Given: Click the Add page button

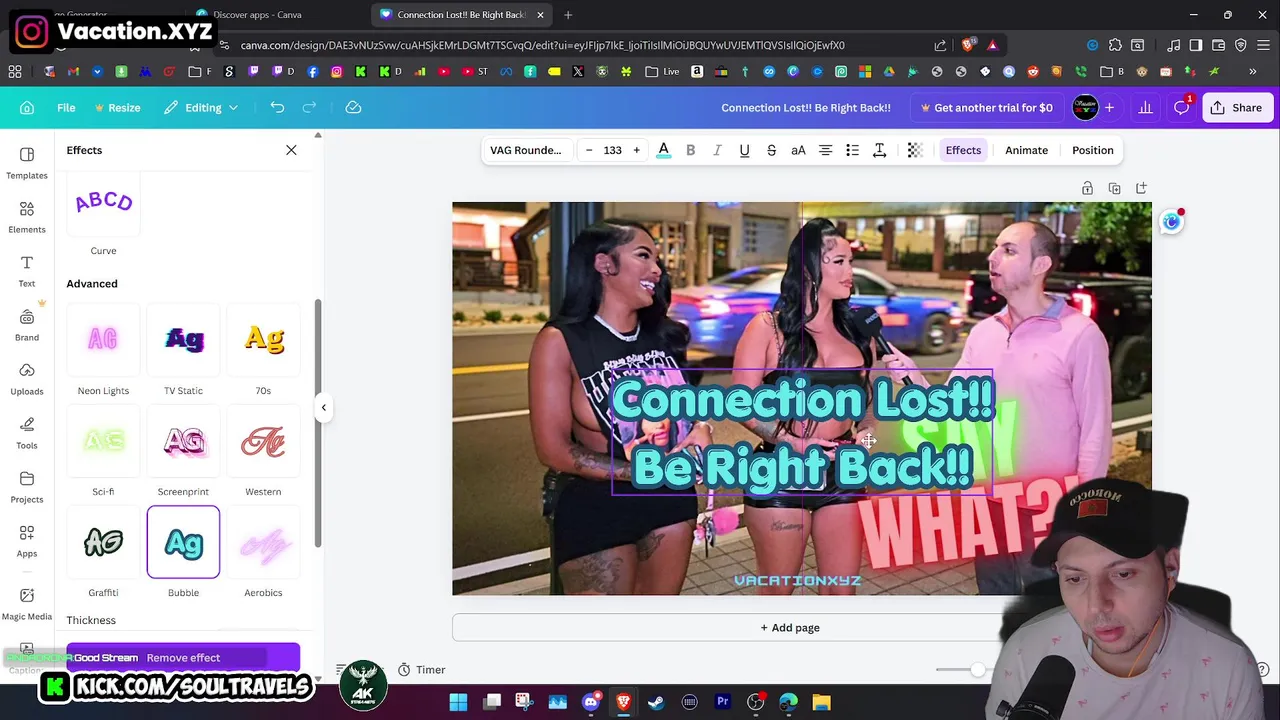Looking at the screenshot, I should pos(790,627).
